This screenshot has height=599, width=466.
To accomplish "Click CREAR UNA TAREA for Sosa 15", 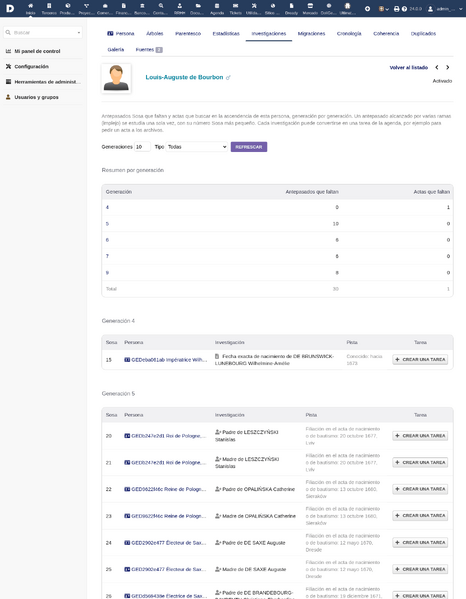I will (420, 359).
